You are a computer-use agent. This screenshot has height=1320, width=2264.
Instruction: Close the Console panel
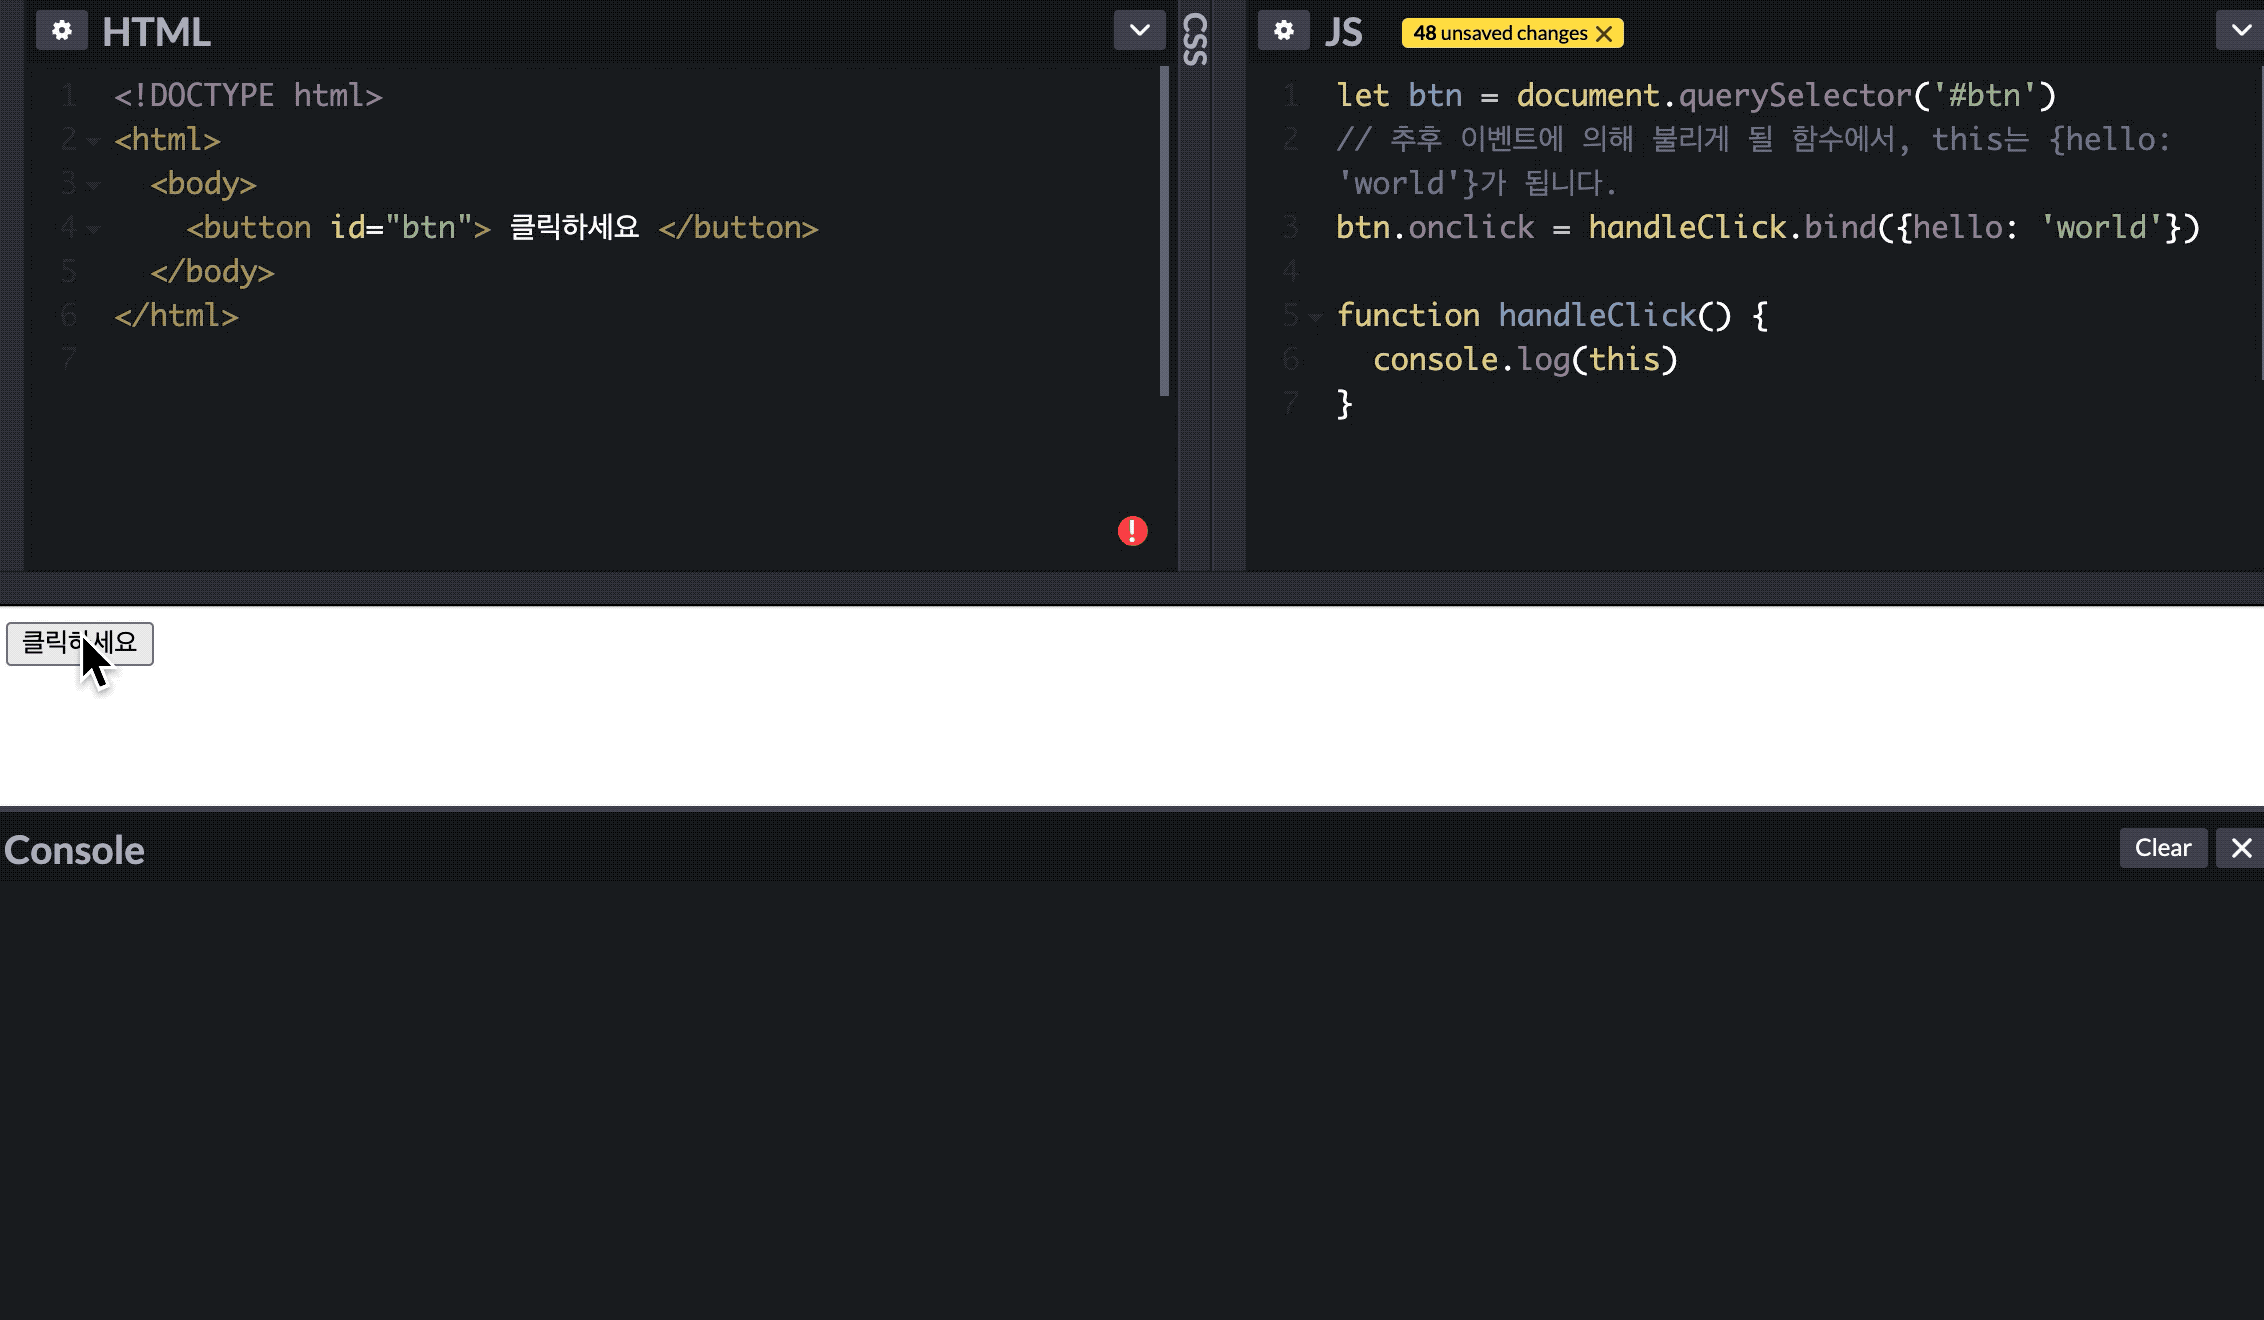pyautogui.click(x=2241, y=848)
